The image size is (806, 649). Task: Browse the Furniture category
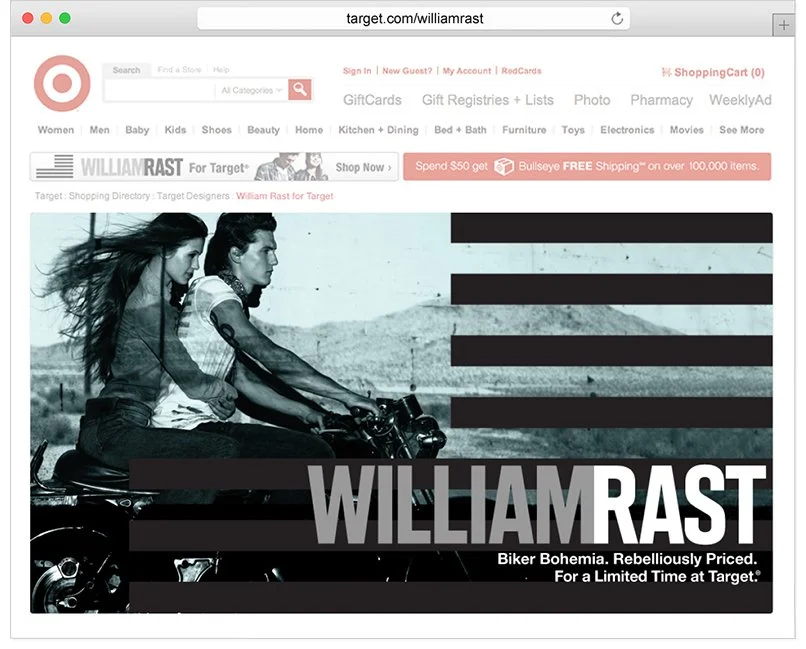524,130
